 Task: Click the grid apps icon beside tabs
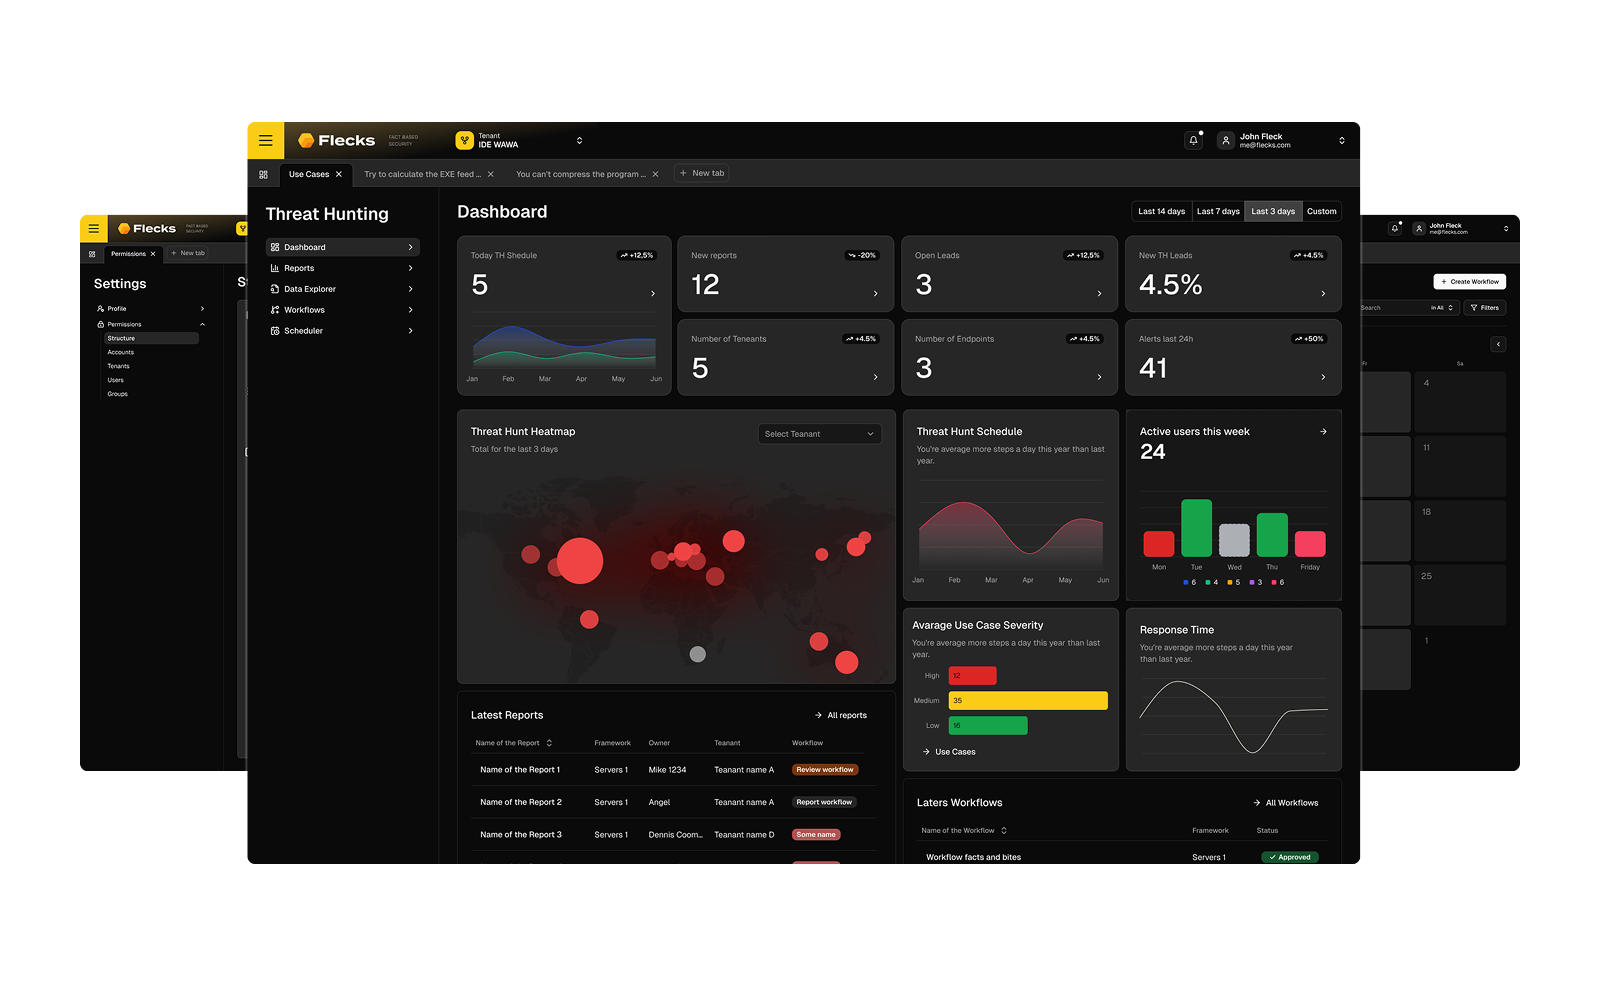point(264,174)
